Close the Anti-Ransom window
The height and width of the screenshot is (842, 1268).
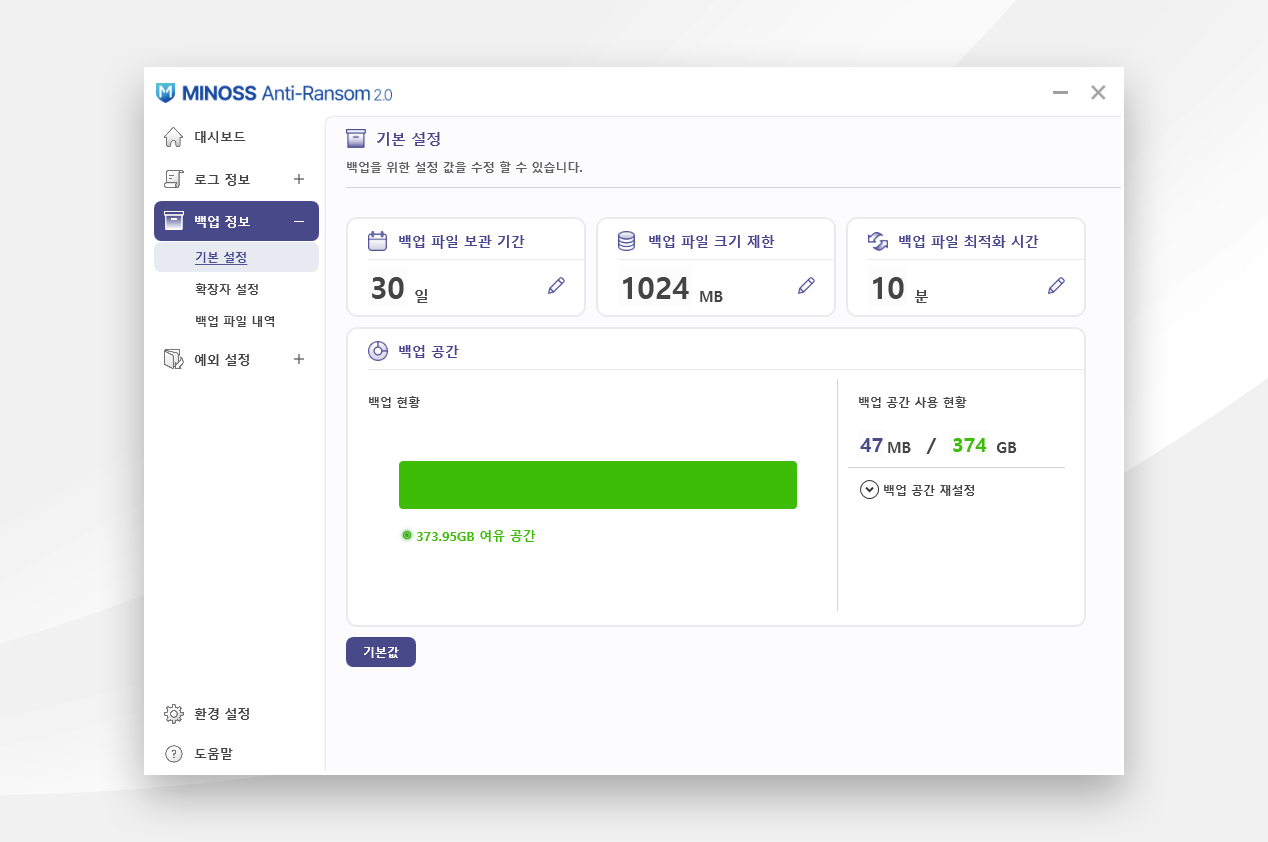(1098, 93)
